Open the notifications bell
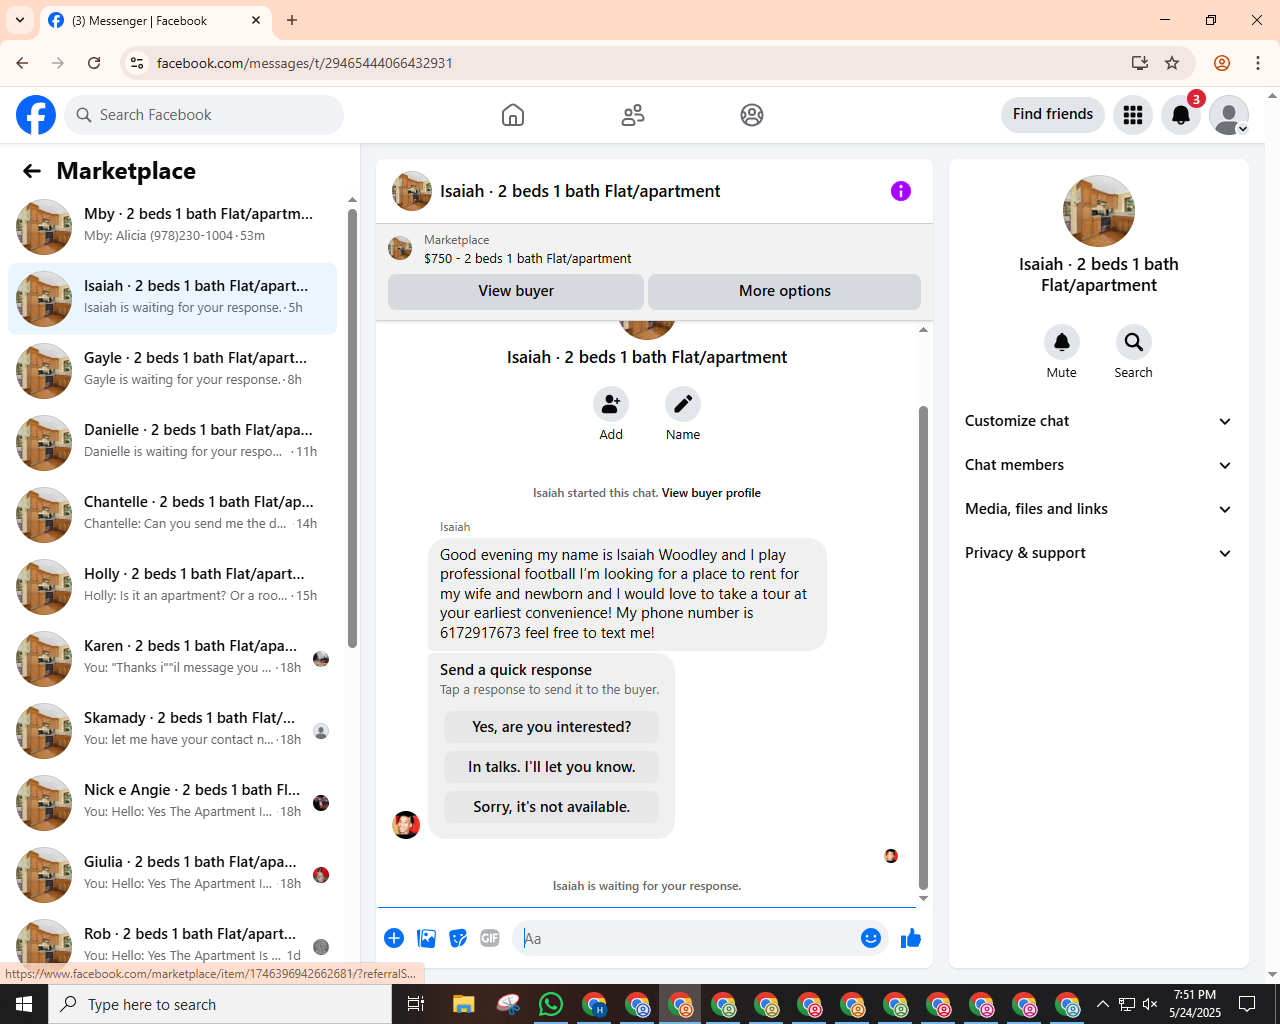 tap(1181, 115)
